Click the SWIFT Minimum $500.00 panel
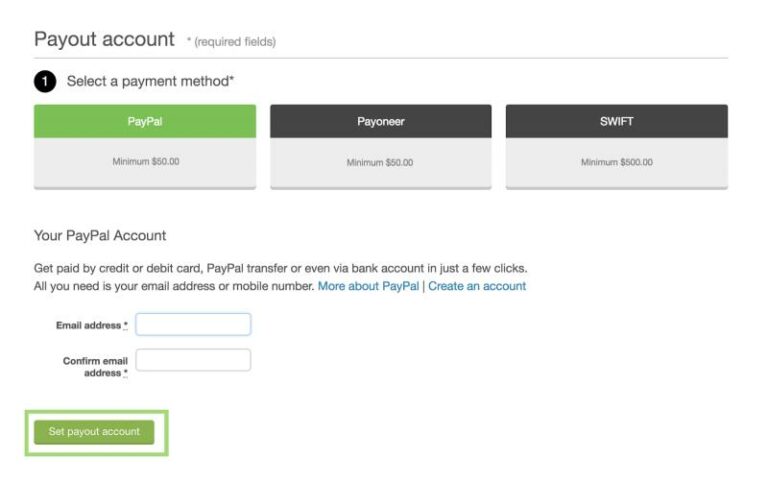Image resolution: width=768 pixels, height=481 pixels. click(616, 162)
